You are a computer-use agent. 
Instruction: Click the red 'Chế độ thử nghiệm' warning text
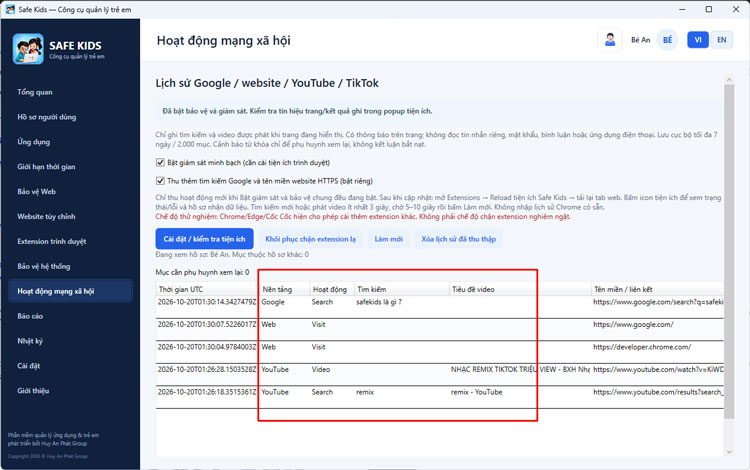[363, 217]
